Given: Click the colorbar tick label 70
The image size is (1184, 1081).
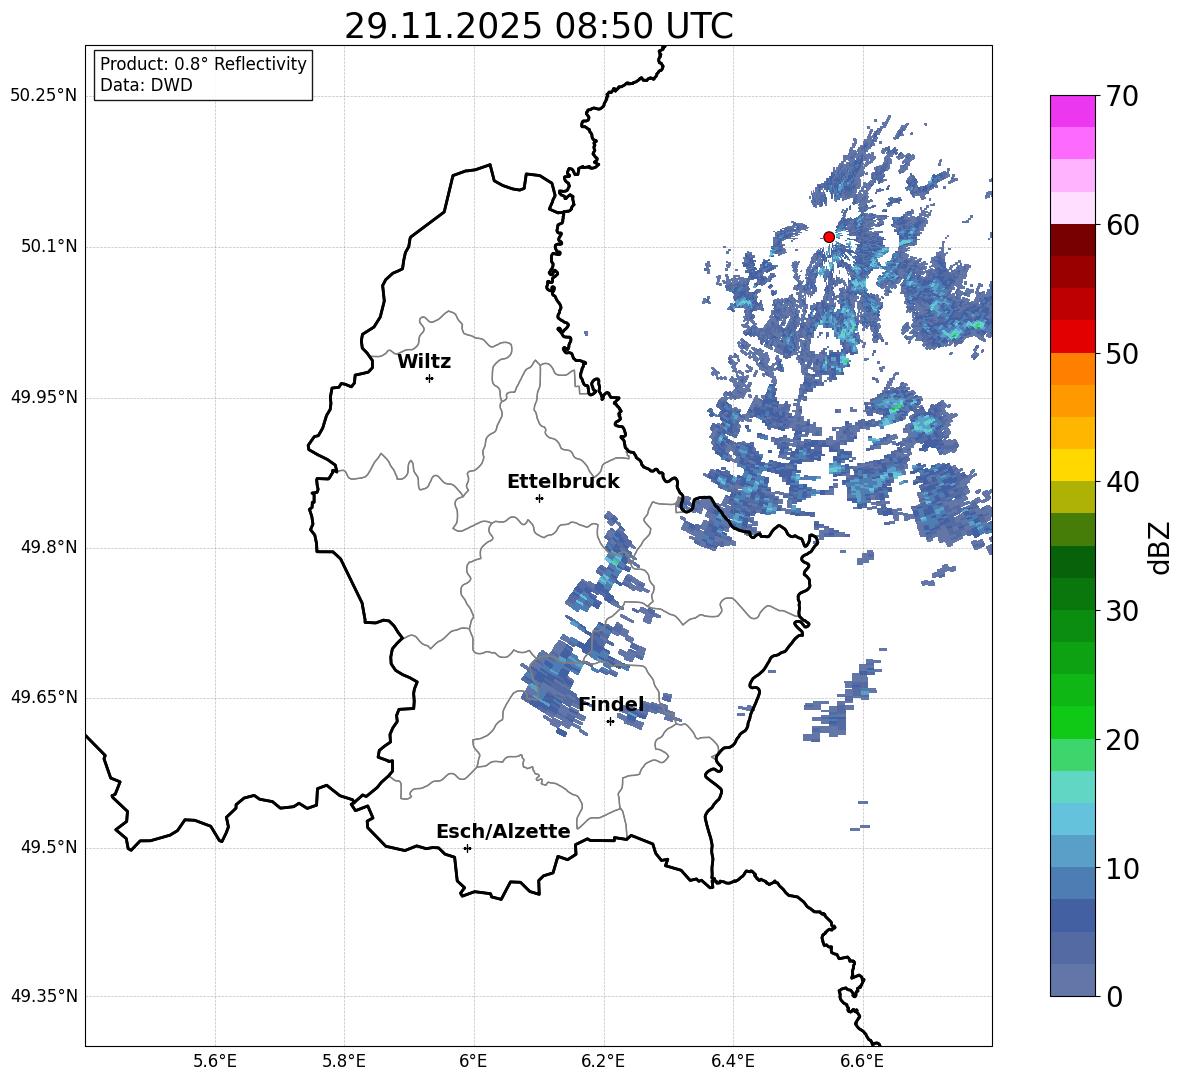Looking at the screenshot, I should pos(1122,96).
